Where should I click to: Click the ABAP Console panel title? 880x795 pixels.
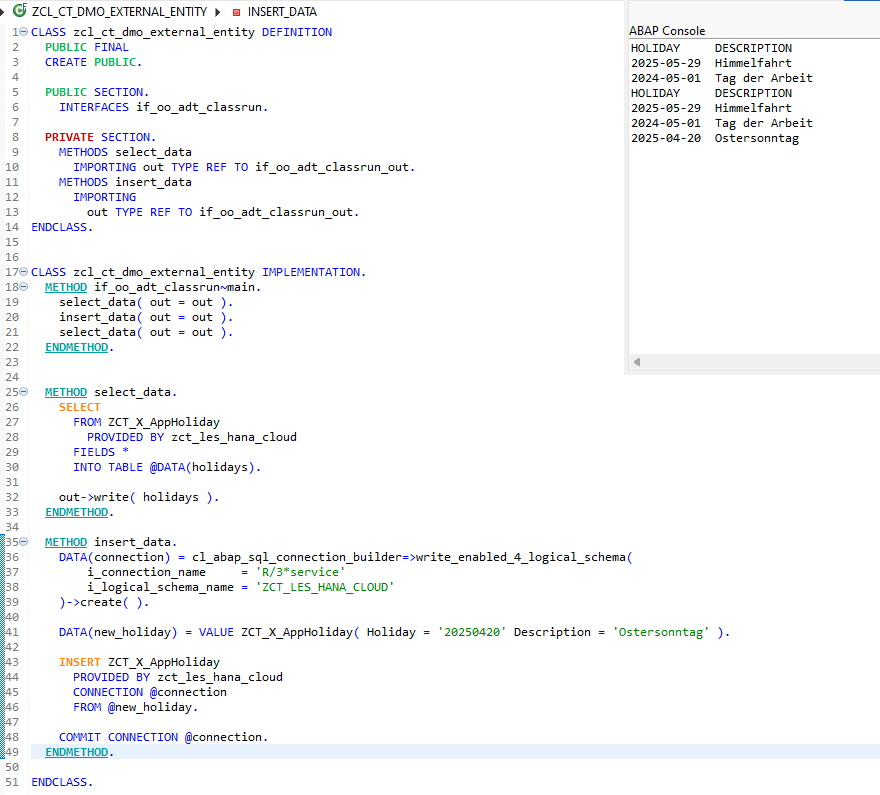[667, 31]
